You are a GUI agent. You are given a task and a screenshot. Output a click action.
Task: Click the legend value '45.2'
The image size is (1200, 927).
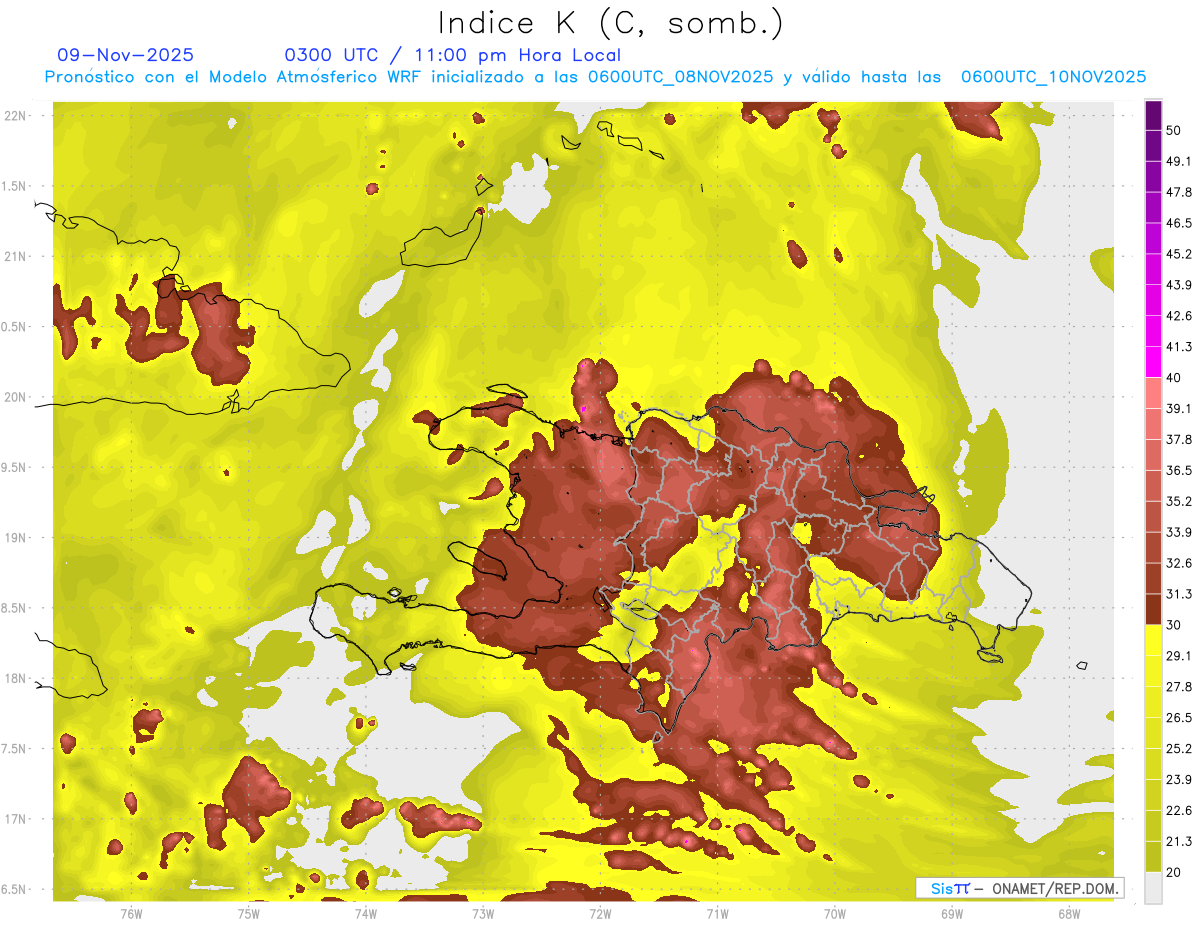click(x=1178, y=254)
